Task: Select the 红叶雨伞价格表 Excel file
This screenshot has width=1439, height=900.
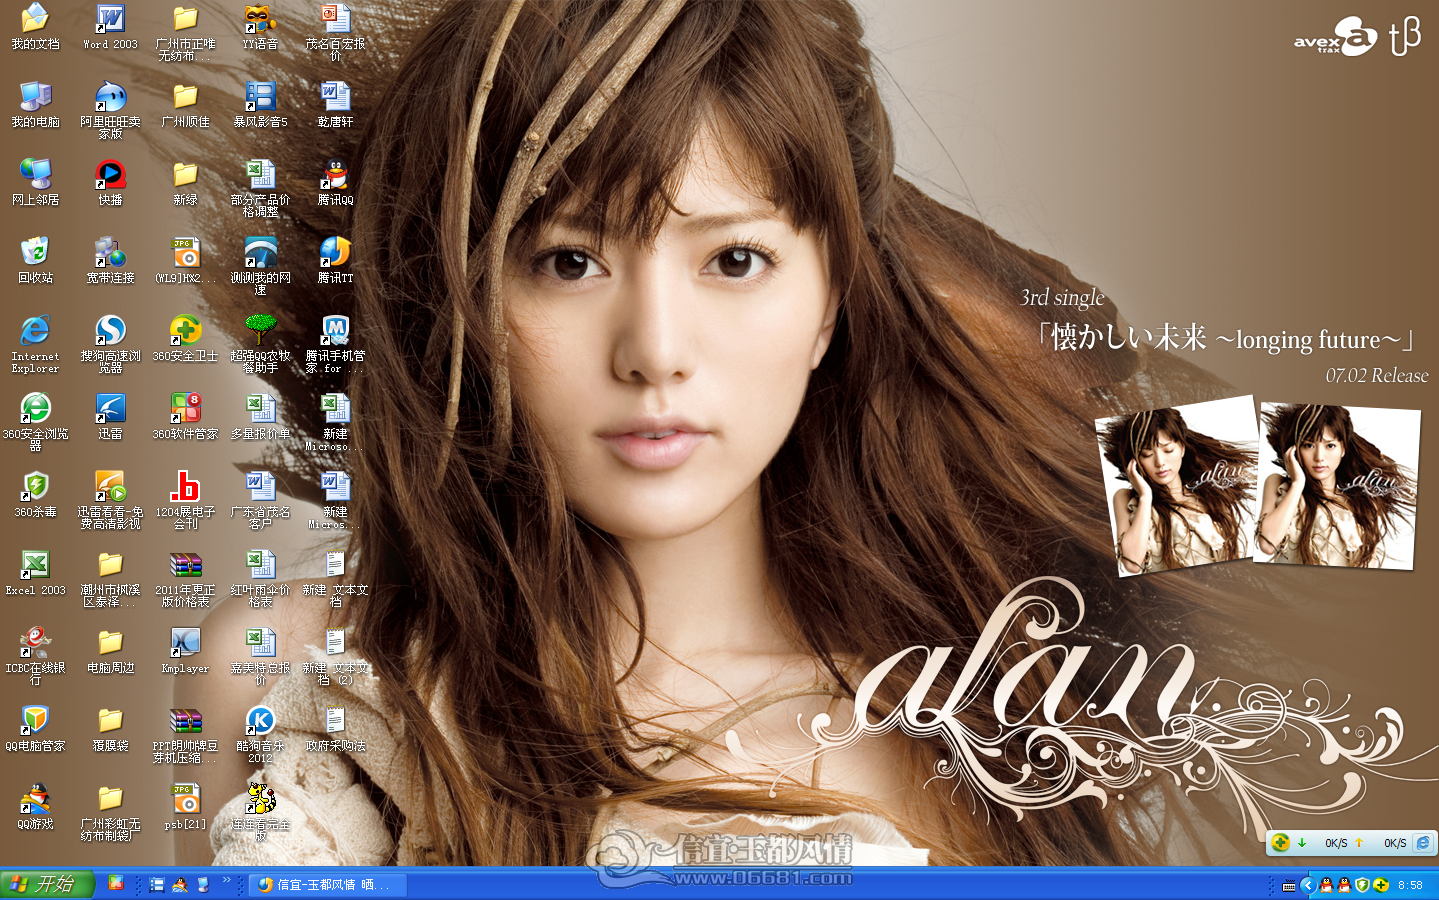Action: tap(260, 579)
